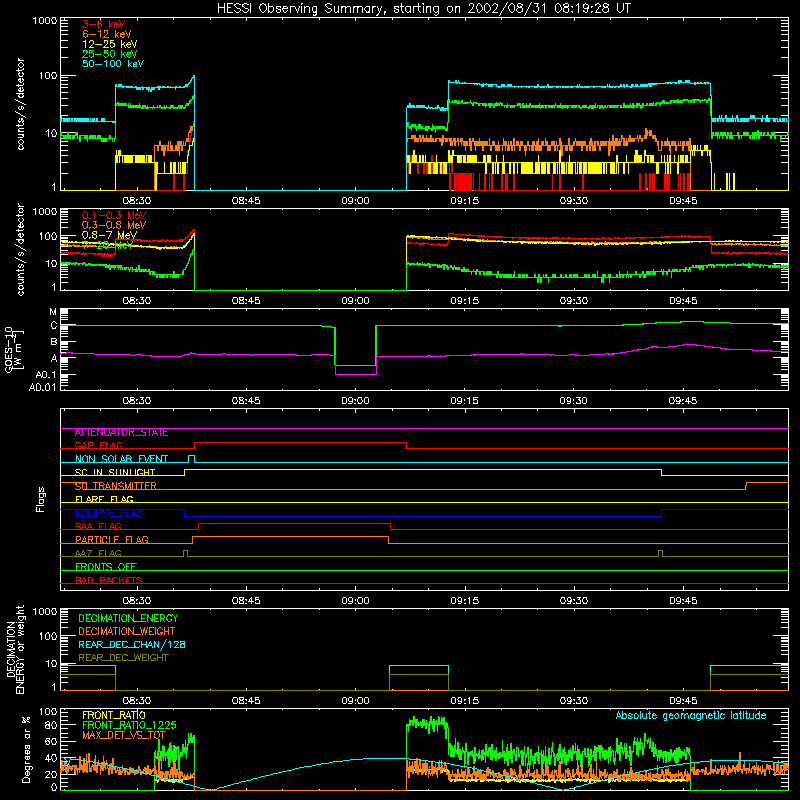The width and height of the screenshot is (800, 800).
Task: Click the DECIMATION ENERGY or weight axis title
Action: click(x=15, y=649)
